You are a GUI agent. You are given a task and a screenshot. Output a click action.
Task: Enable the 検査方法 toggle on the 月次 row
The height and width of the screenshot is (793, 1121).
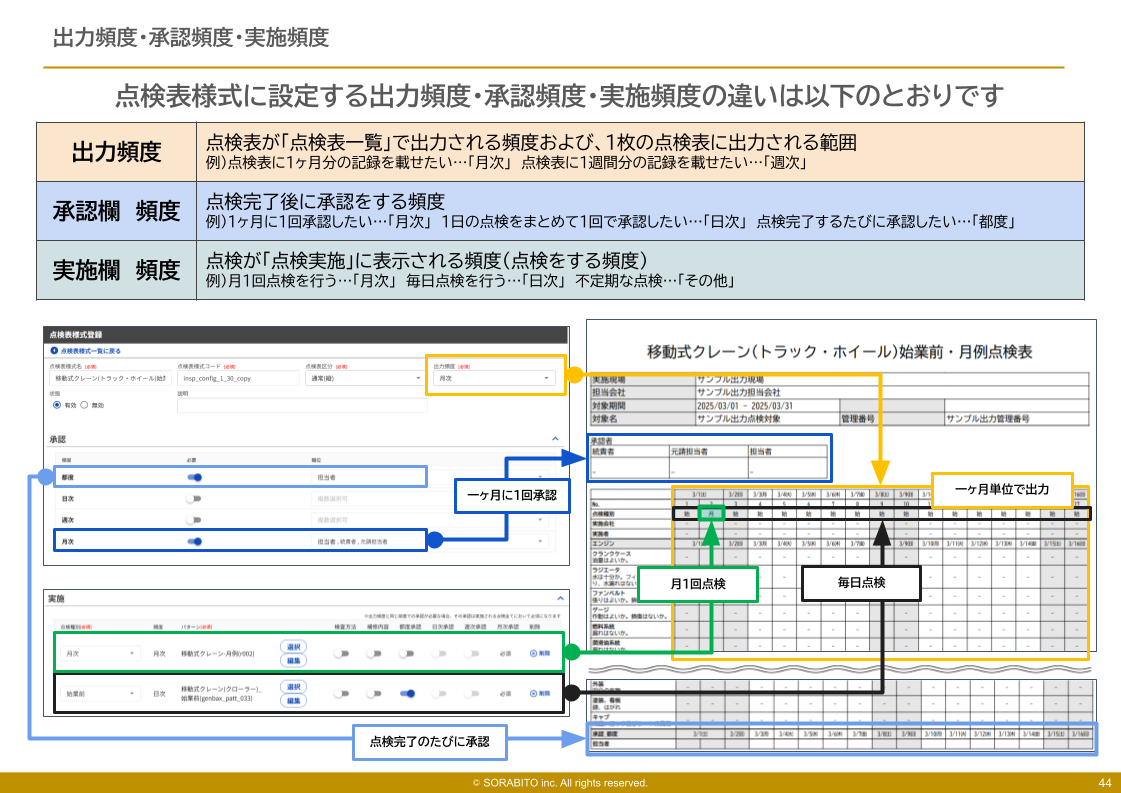(342, 652)
